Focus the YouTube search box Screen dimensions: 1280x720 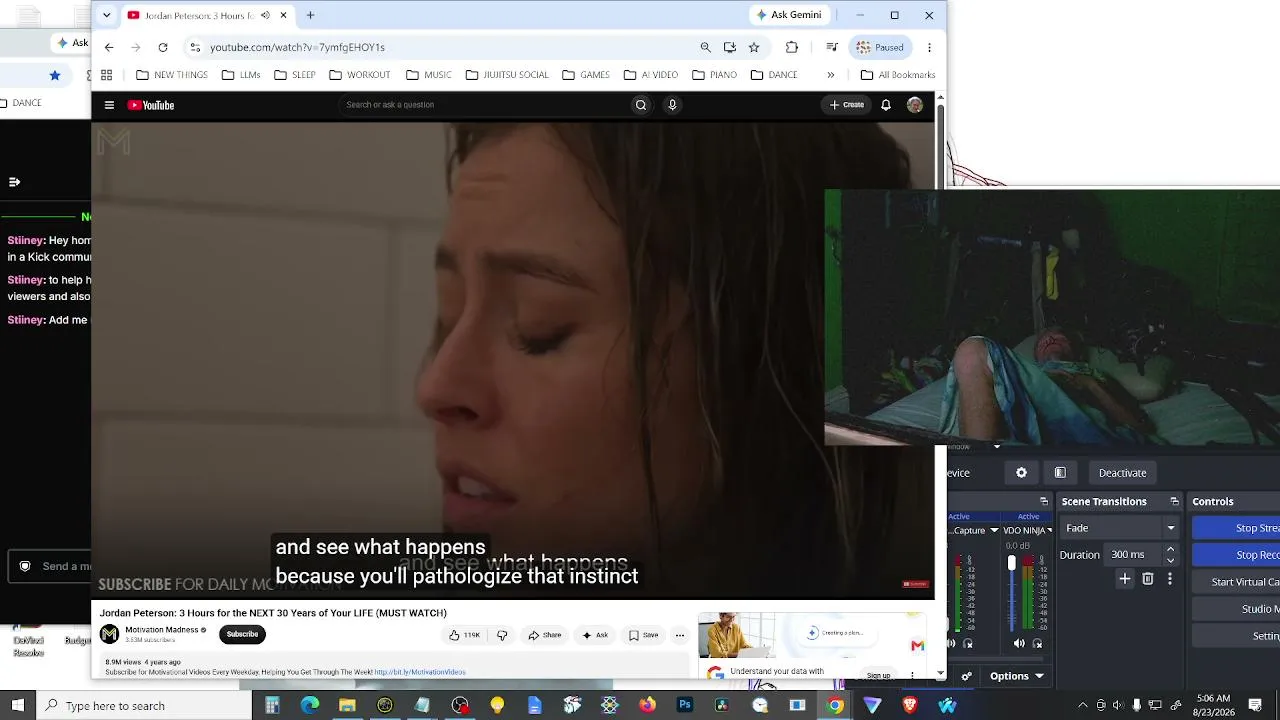(x=484, y=105)
